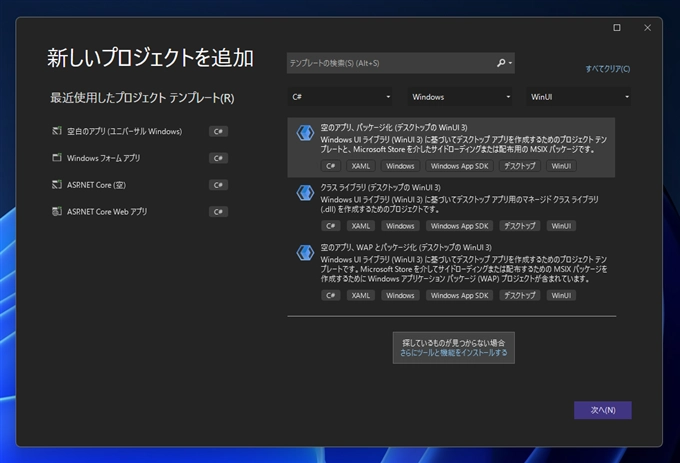Open the Windows platform filter dropdown
Image resolution: width=680 pixels, height=463 pixels.
(x=460, y=97)
